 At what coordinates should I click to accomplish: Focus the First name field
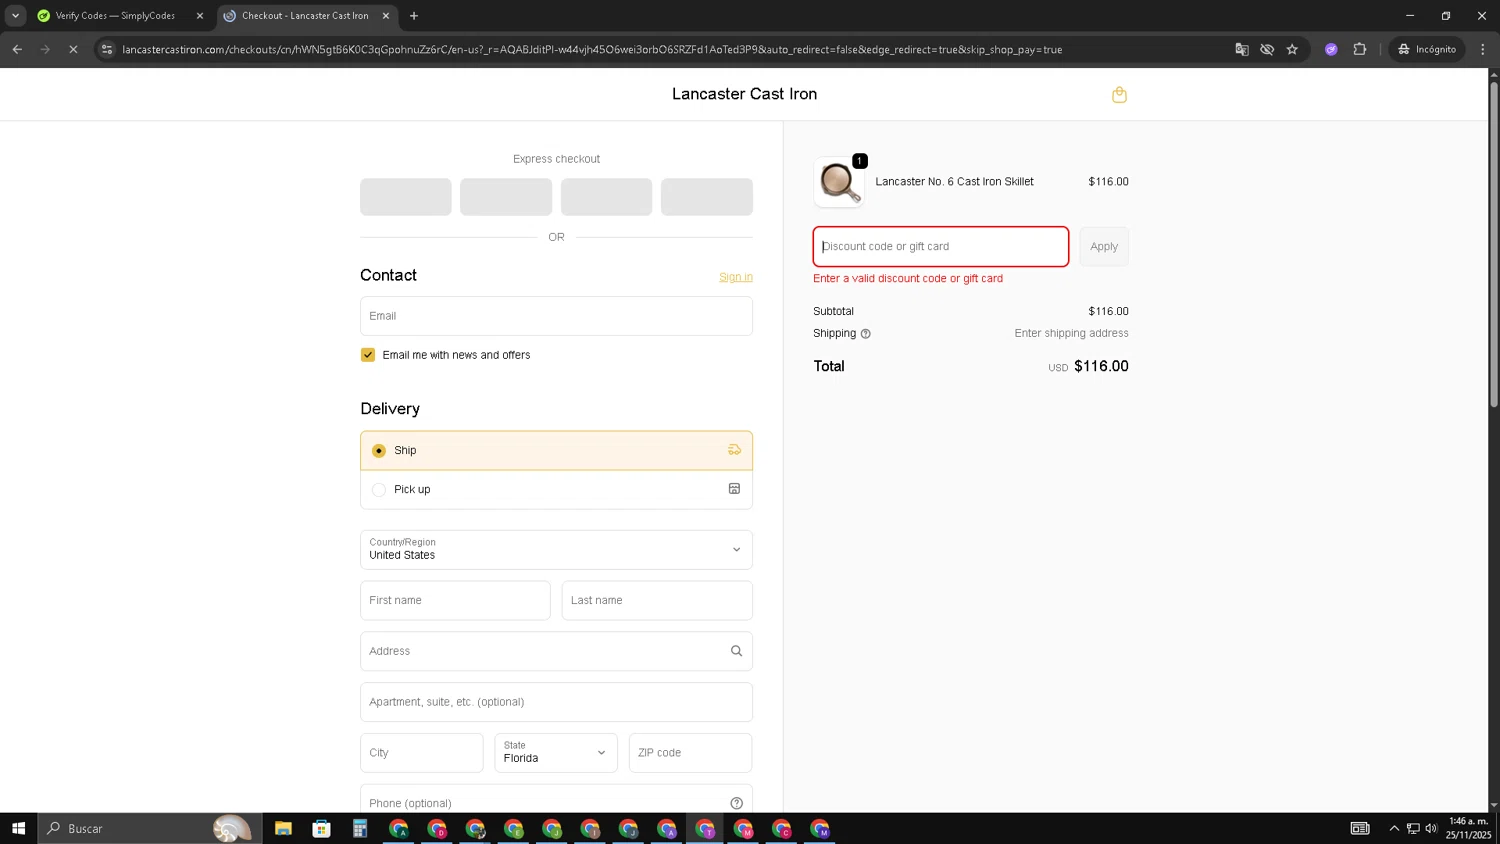click(x=455, y=600)
